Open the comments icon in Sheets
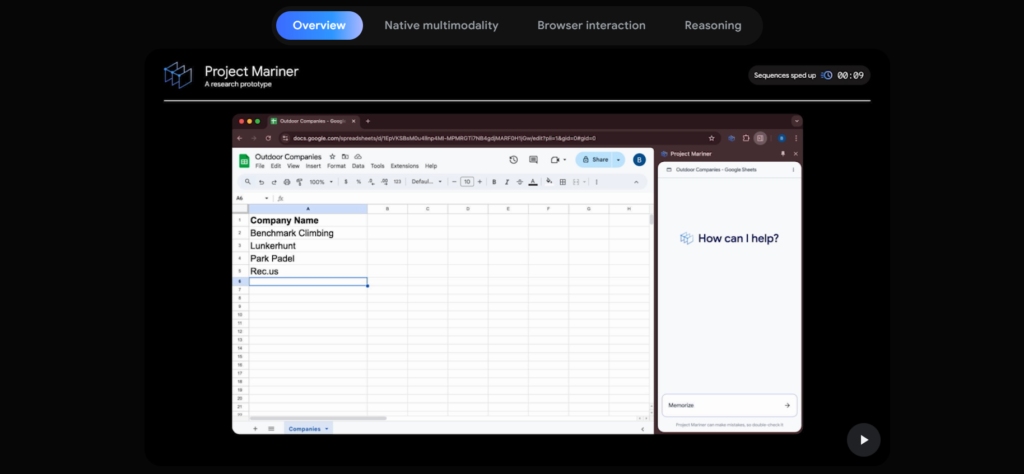The width and height of the screenshot is (1024, 474). click(x=534, y=160)
